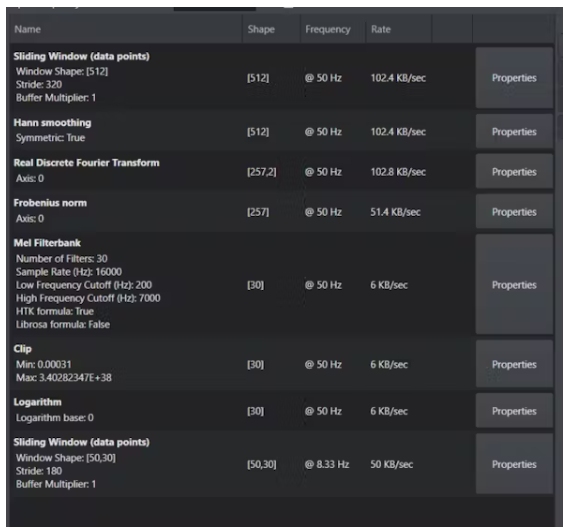Select the Real Discrete Fourier Transform title

coord(86,163)
